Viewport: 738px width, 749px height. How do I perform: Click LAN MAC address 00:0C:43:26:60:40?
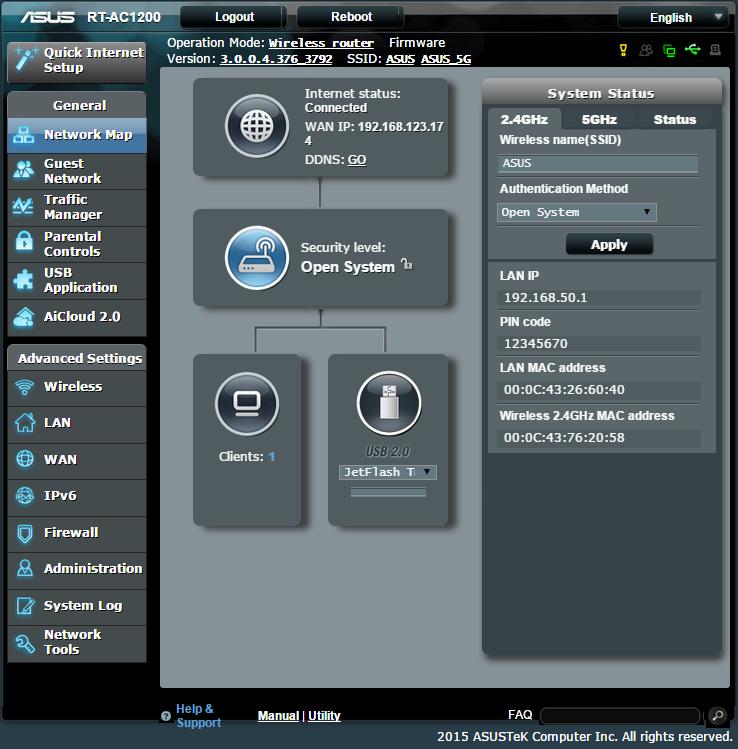(564, 390)
